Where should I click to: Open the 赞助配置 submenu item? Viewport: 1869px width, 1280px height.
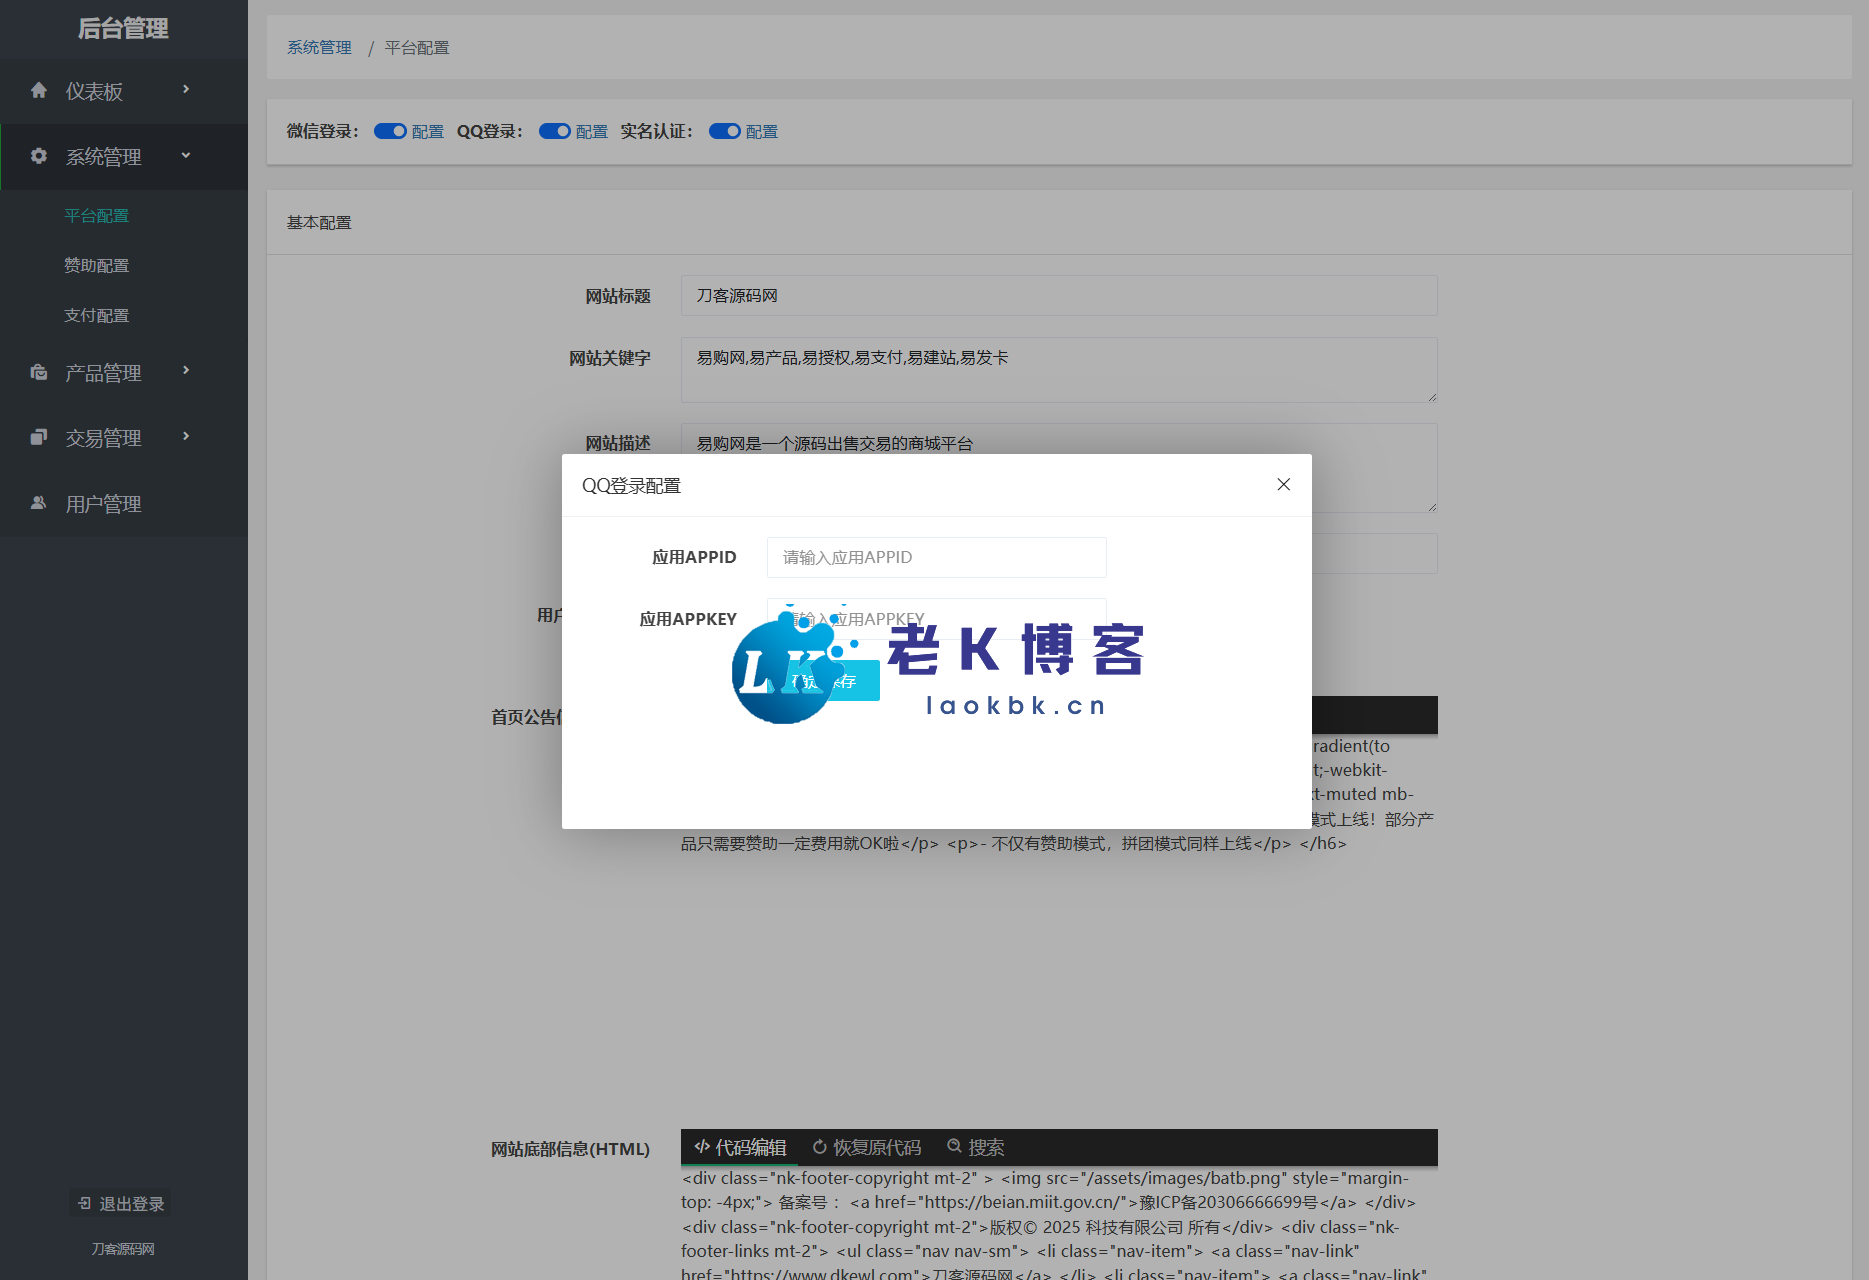click(x=97, y=266)
